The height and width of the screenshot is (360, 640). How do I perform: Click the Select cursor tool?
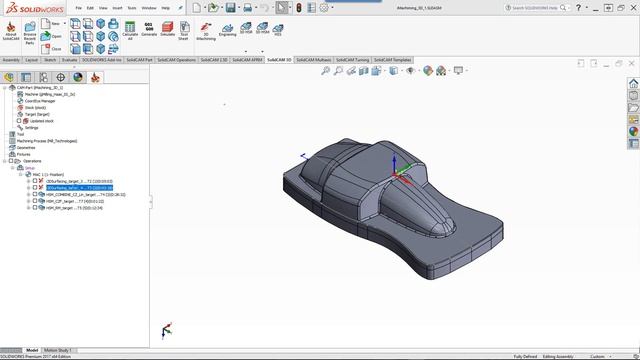(281, 8)
